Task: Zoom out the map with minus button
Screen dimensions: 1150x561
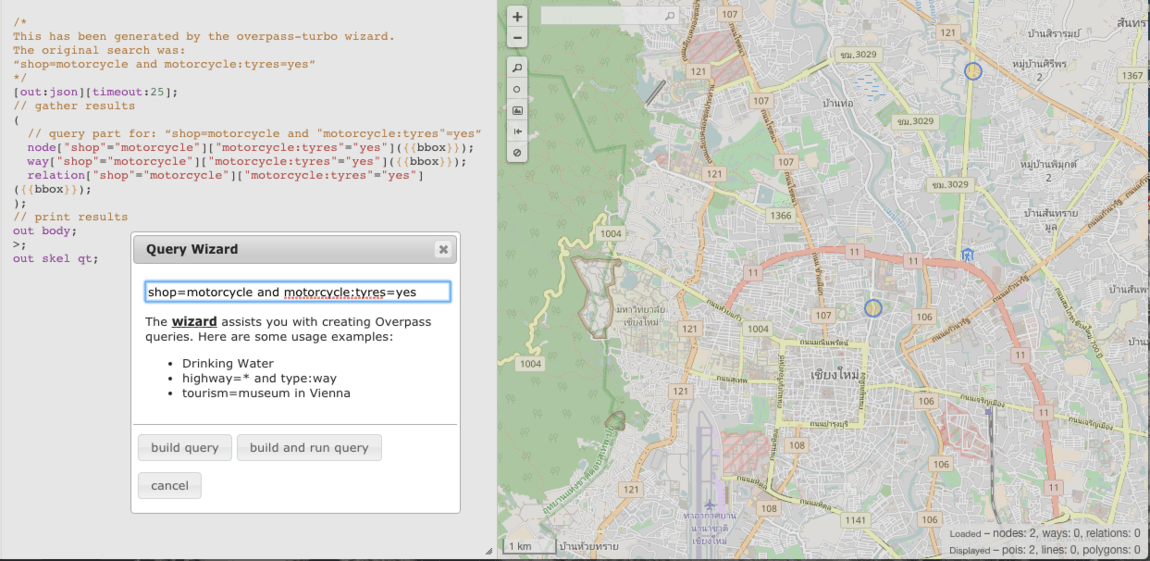Action: [517, 37]
